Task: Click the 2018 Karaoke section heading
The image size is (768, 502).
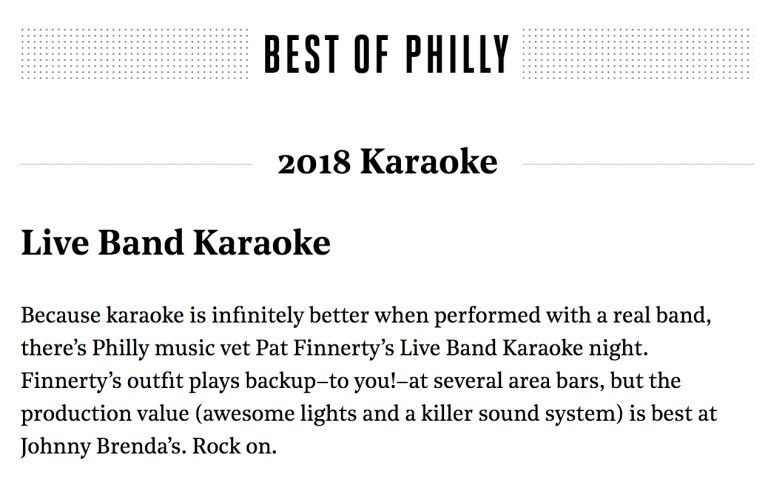Action: point(387,161)
